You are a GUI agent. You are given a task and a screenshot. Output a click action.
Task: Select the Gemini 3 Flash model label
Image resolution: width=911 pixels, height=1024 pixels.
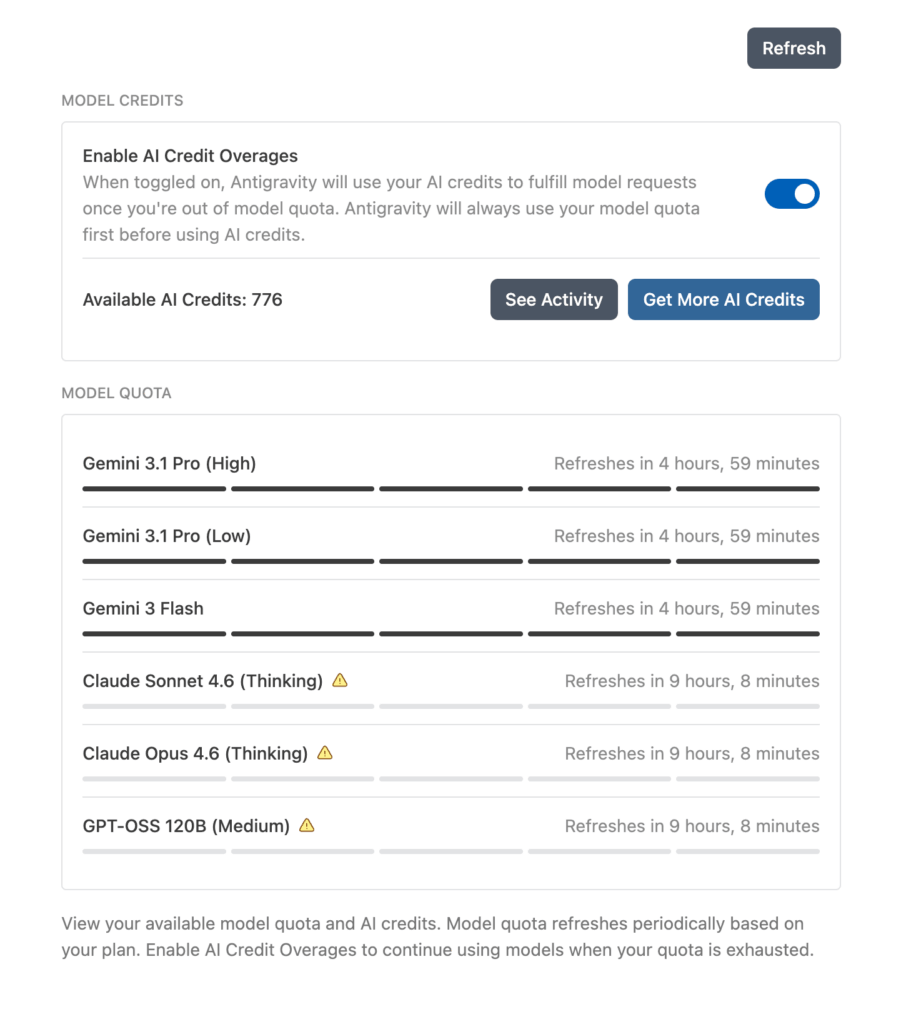[x=143, y=608]
